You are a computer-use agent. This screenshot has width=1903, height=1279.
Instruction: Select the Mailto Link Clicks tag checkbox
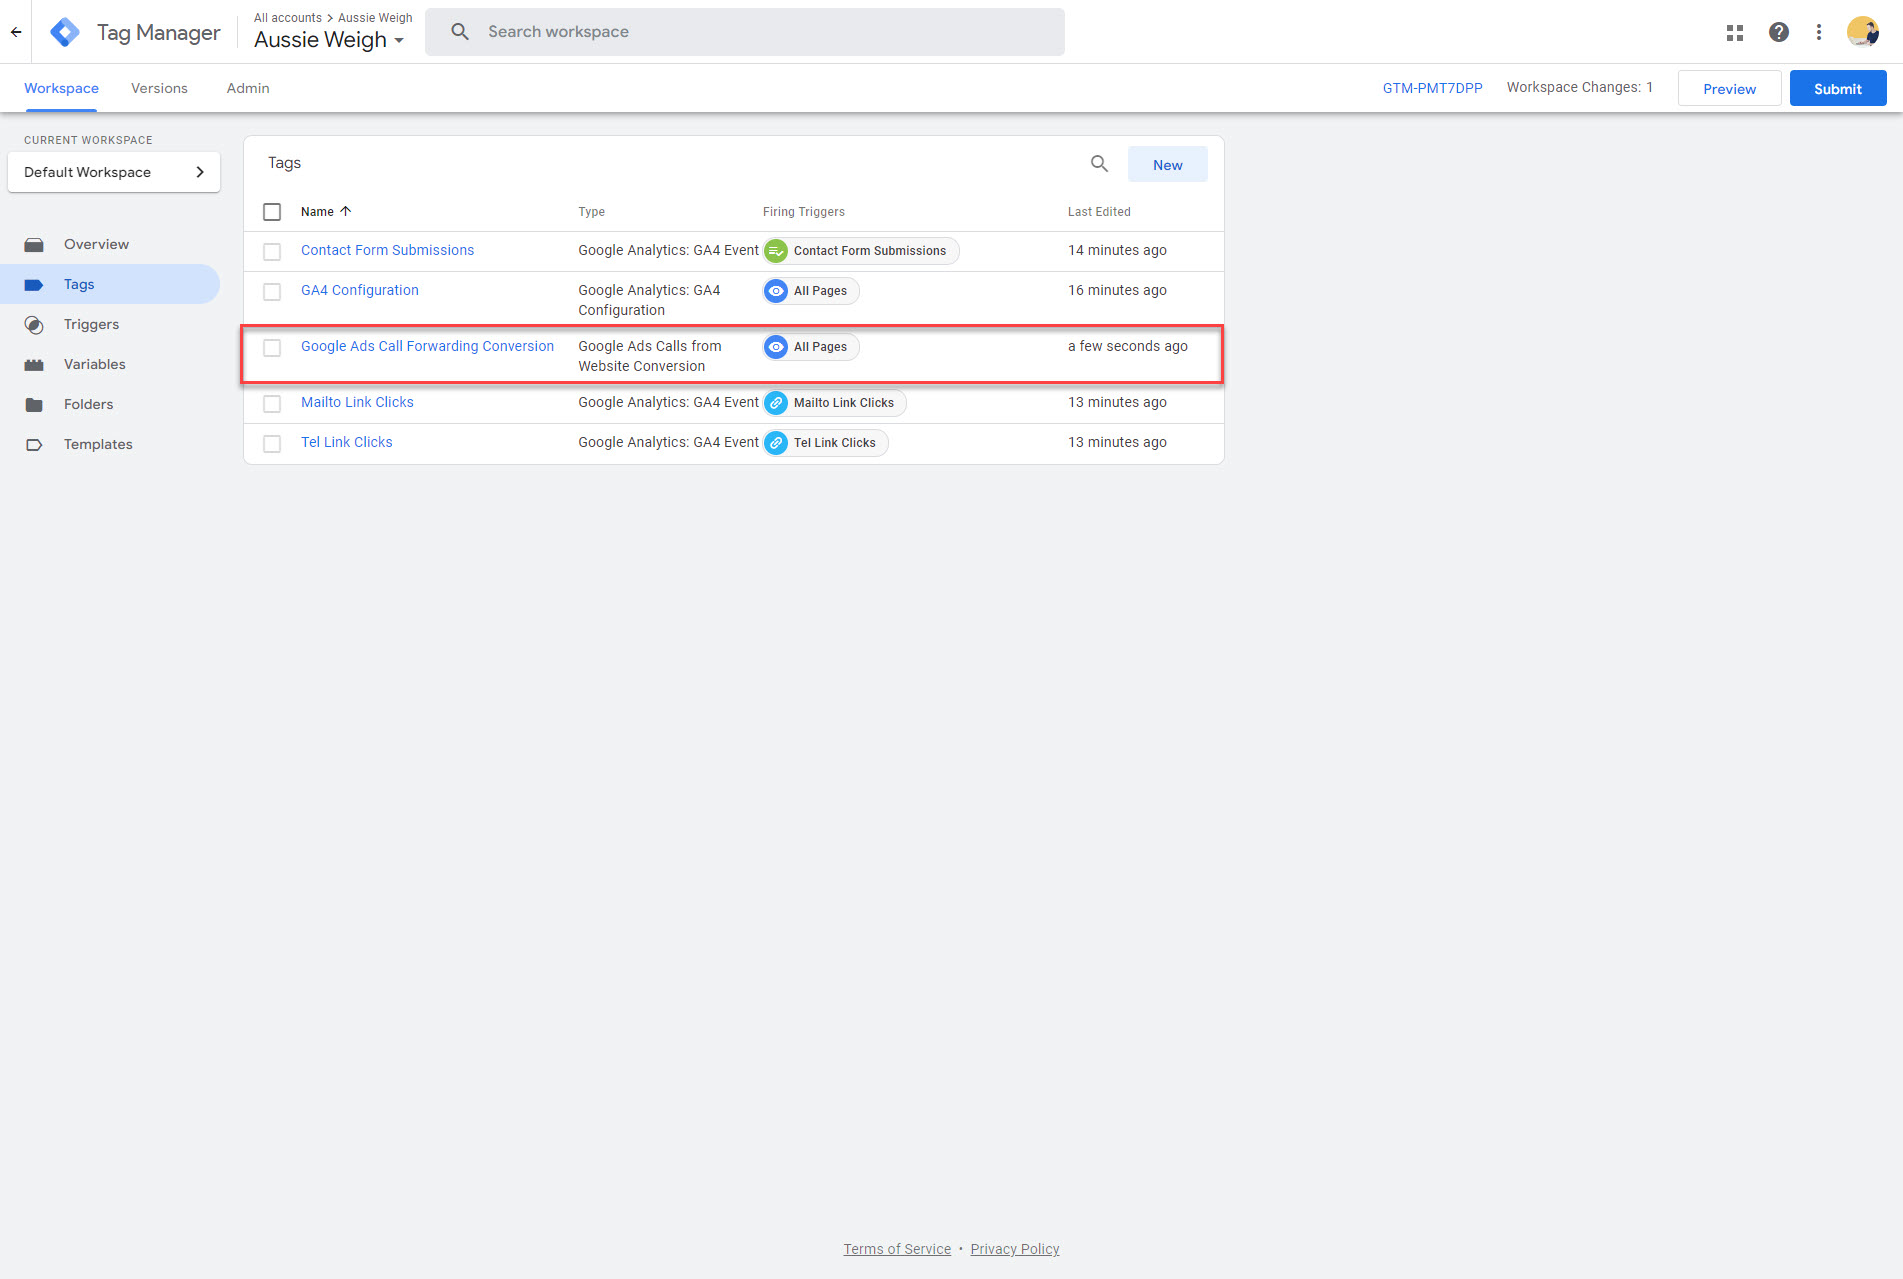tap(272, 404)
